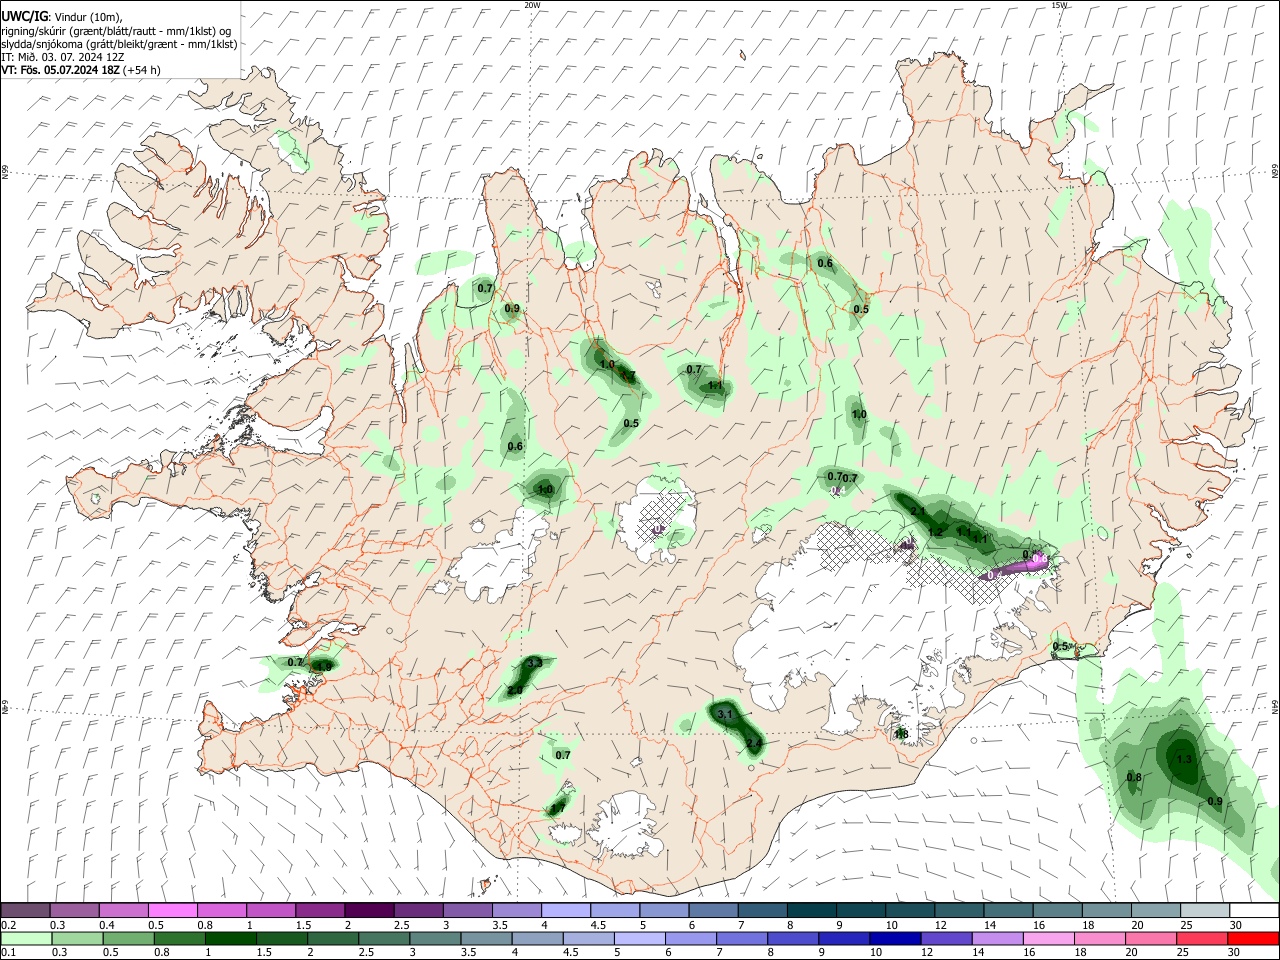1280x960 pixels.
Task: Select navy blue swatch between 10 and 12 in rain legend
Action: [893, 938]
